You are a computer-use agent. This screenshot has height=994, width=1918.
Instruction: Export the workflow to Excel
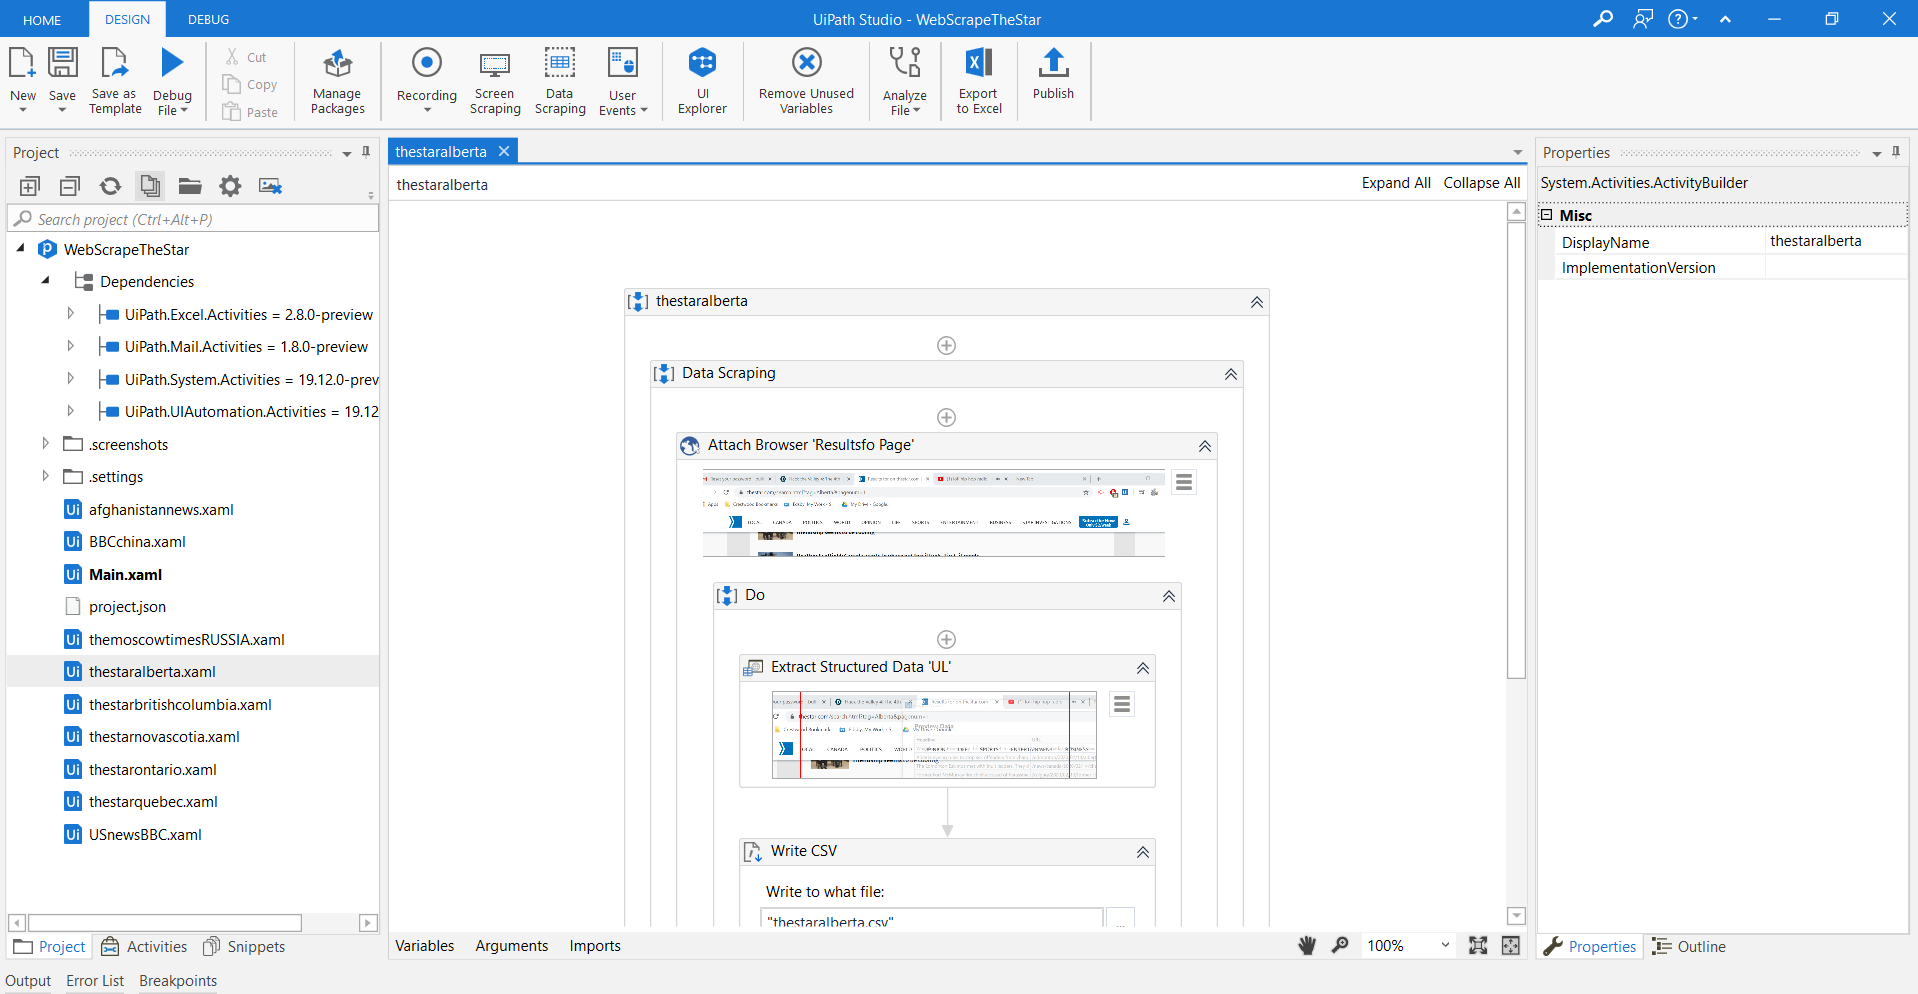(x=979, y=82)
